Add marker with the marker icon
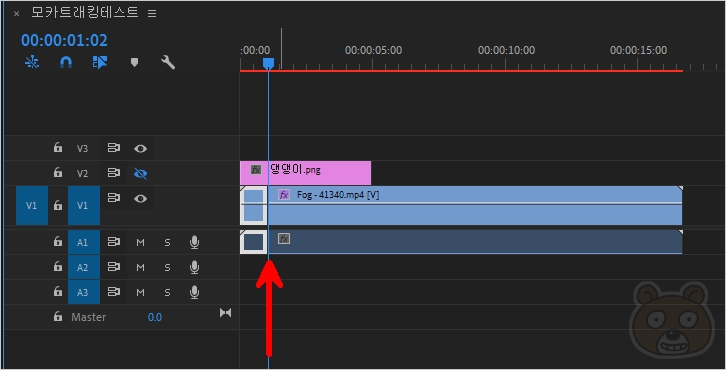 (x=134, y=62)
